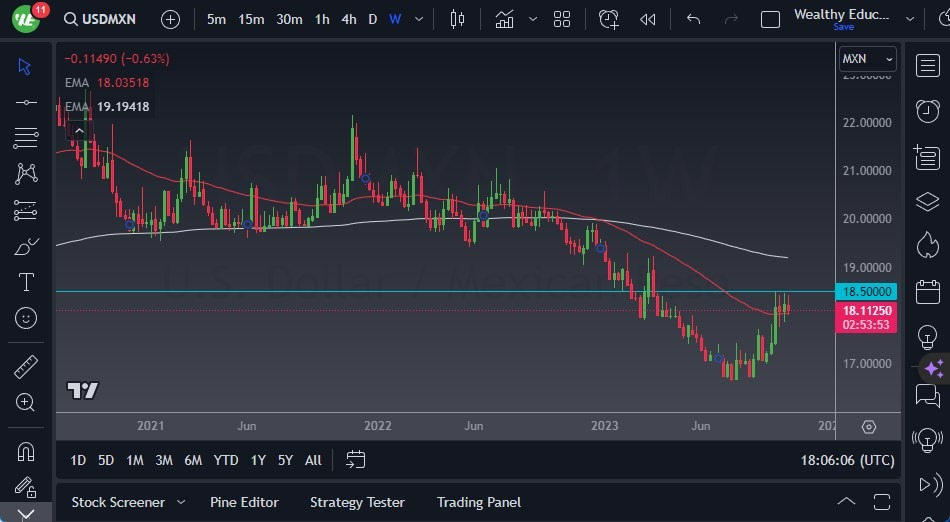The height and width of the screenshot is (522, 950).
Task: Set range to 3M
Action: [x=164, y=460]
